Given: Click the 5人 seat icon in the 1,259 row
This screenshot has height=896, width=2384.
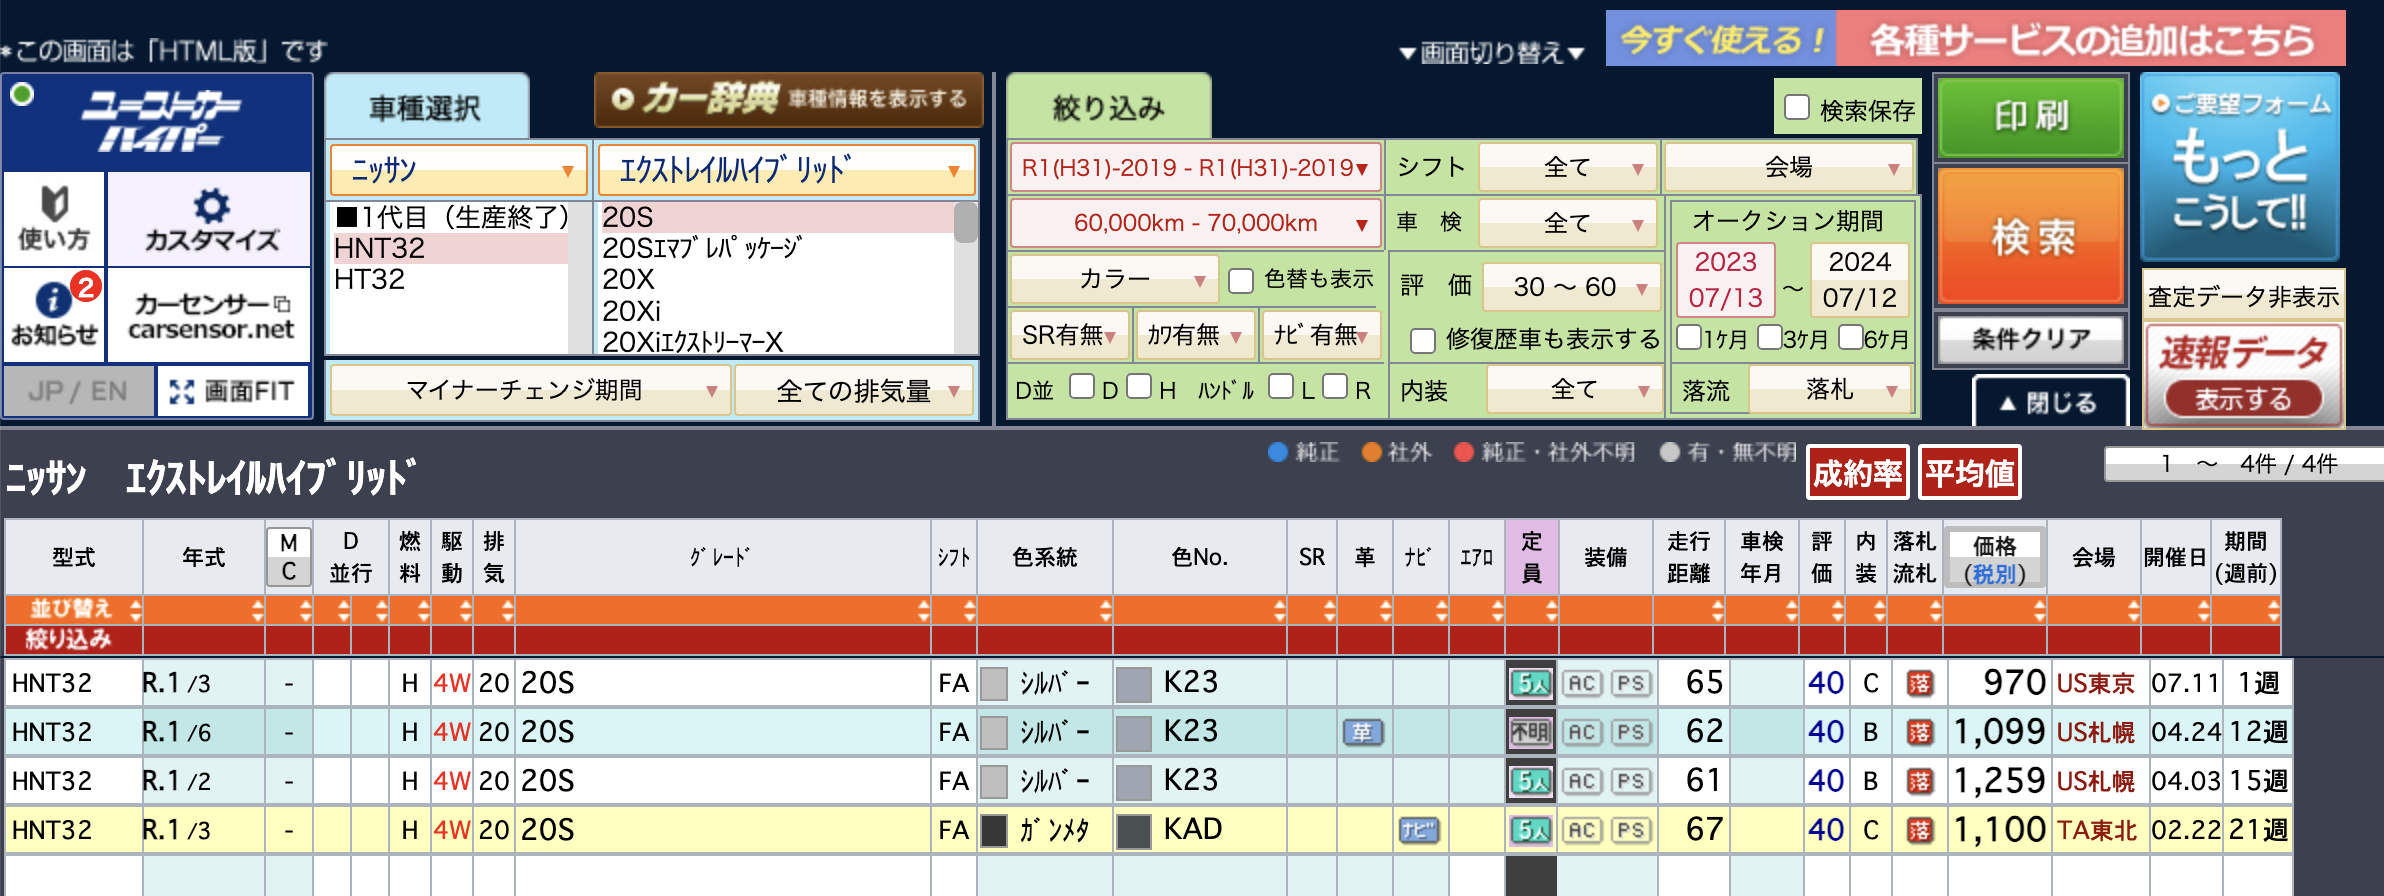Looking at the screenshot, I should click(x=1531, y=781).
